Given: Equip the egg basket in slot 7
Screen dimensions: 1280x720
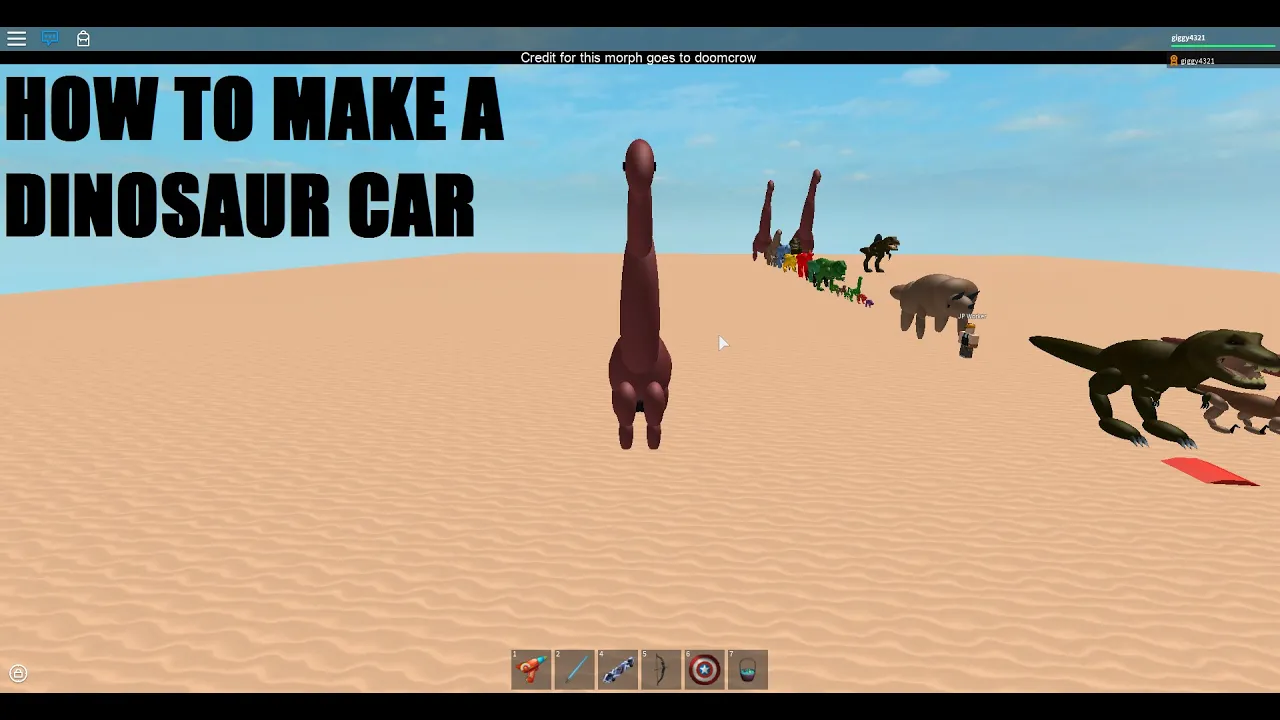Looking at the screenshot, I should click(x=747, y=669).
